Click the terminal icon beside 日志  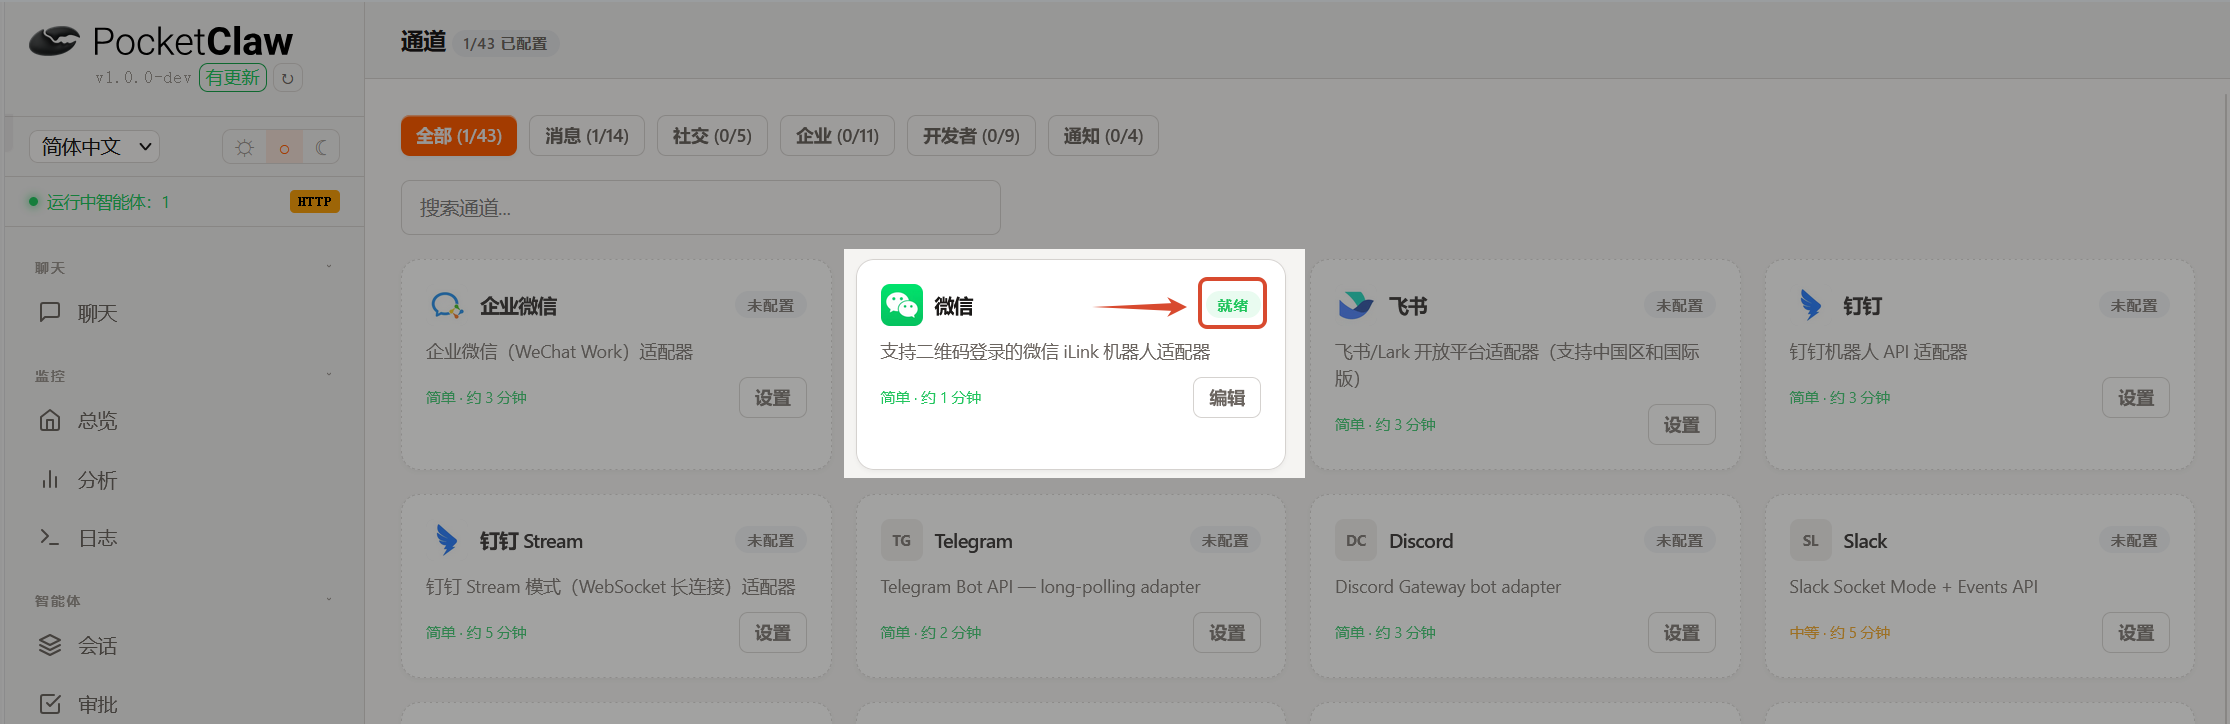tap(50, 538)
